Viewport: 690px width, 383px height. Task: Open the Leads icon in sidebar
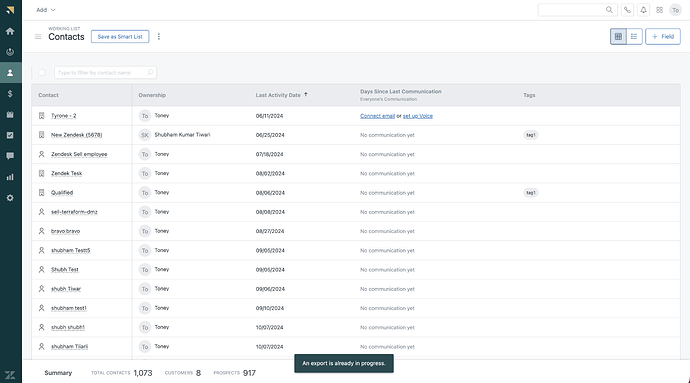(x=10, y=52)
